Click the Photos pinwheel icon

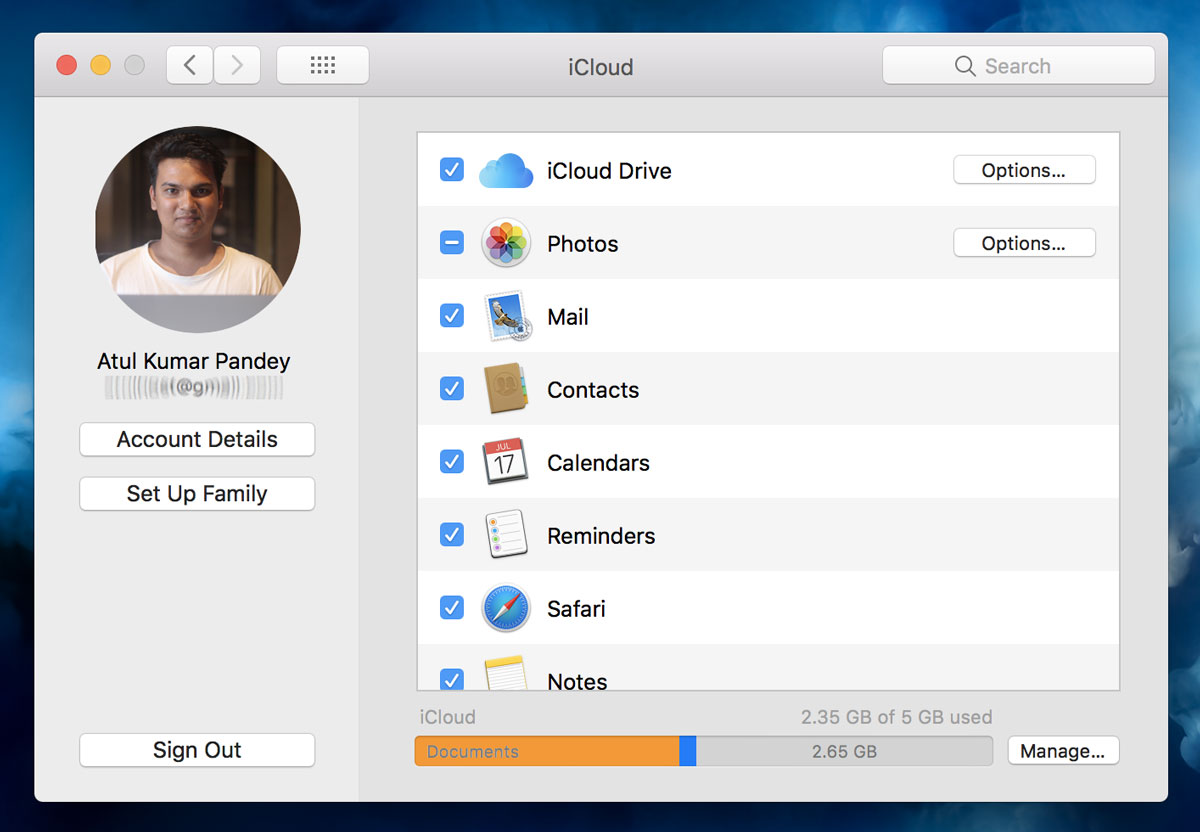pos(505,243)
